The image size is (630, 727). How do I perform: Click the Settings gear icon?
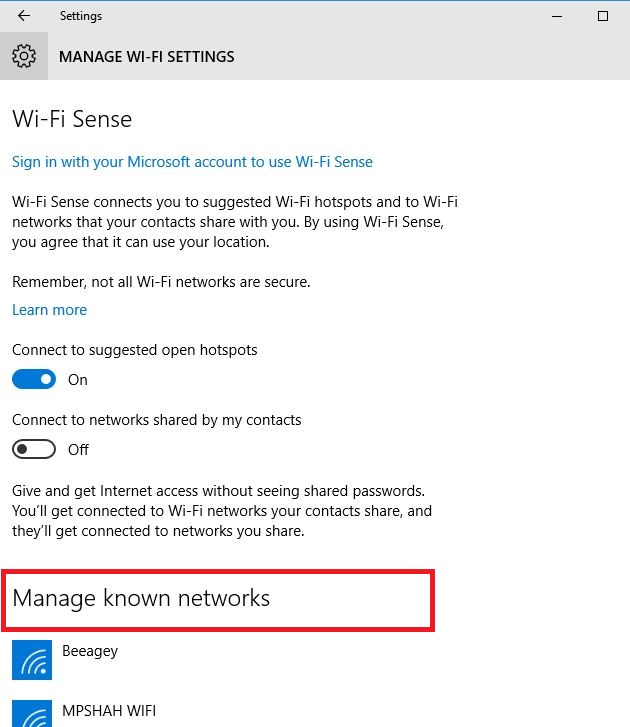tap(24, 56)
